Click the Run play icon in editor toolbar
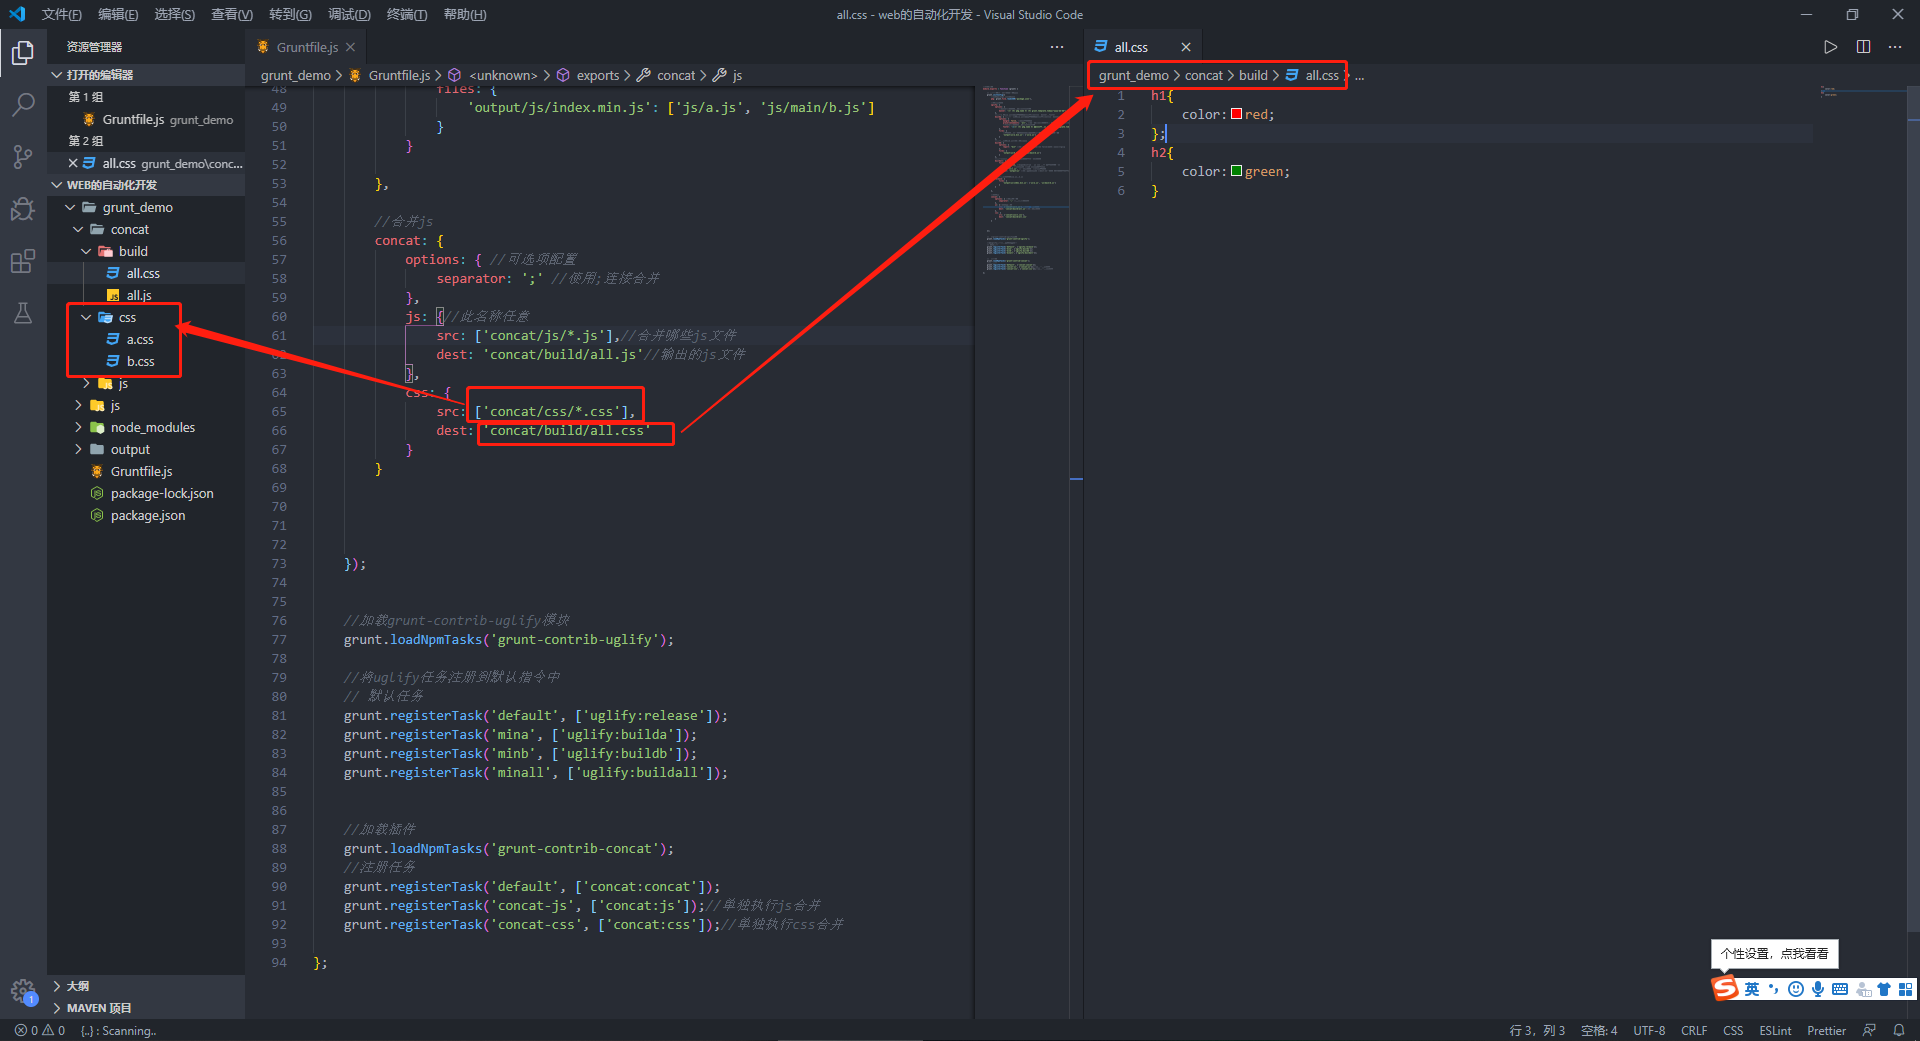Image resolution: width=1920 pixels, height=1041 pixels. 1830,47
